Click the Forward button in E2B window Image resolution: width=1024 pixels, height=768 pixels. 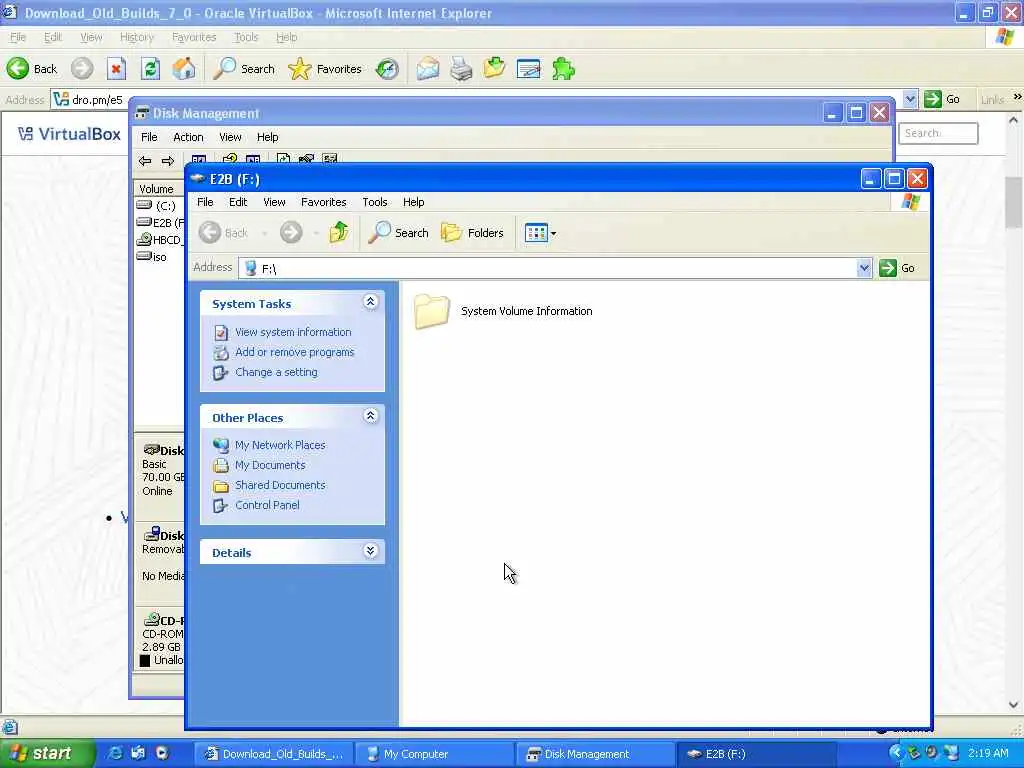coord(291,232)
